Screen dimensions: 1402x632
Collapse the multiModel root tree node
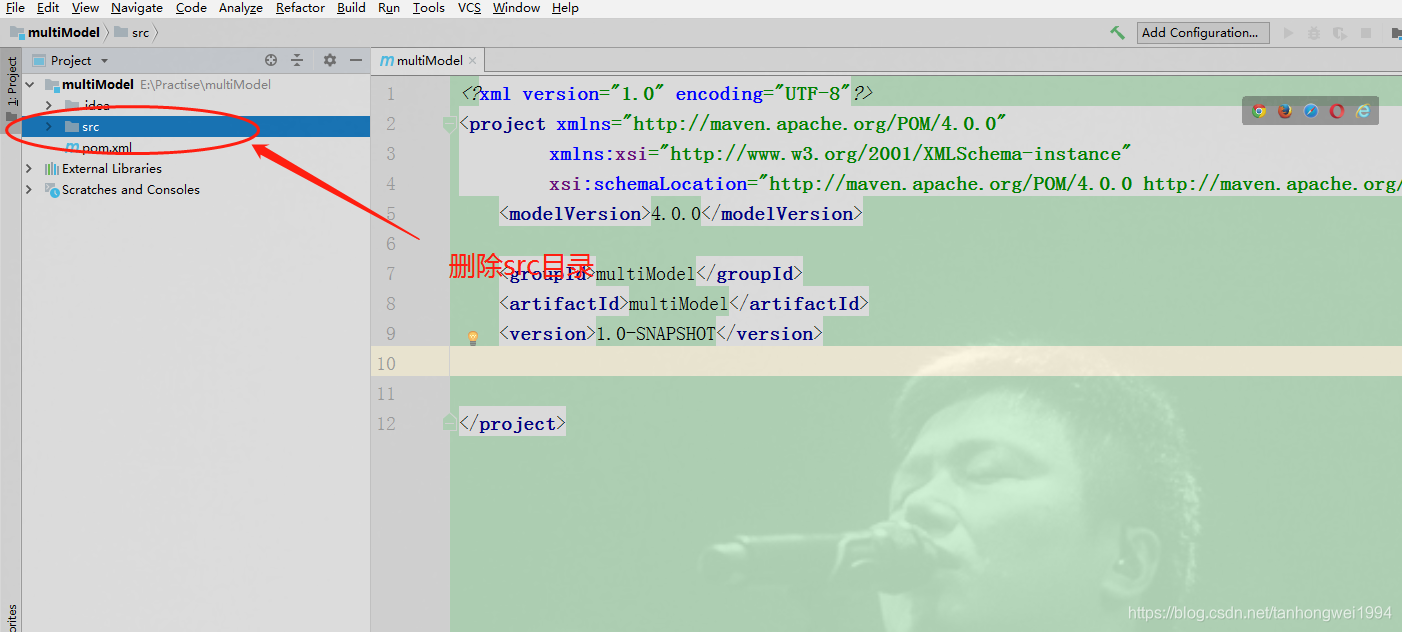coord(30,85)
